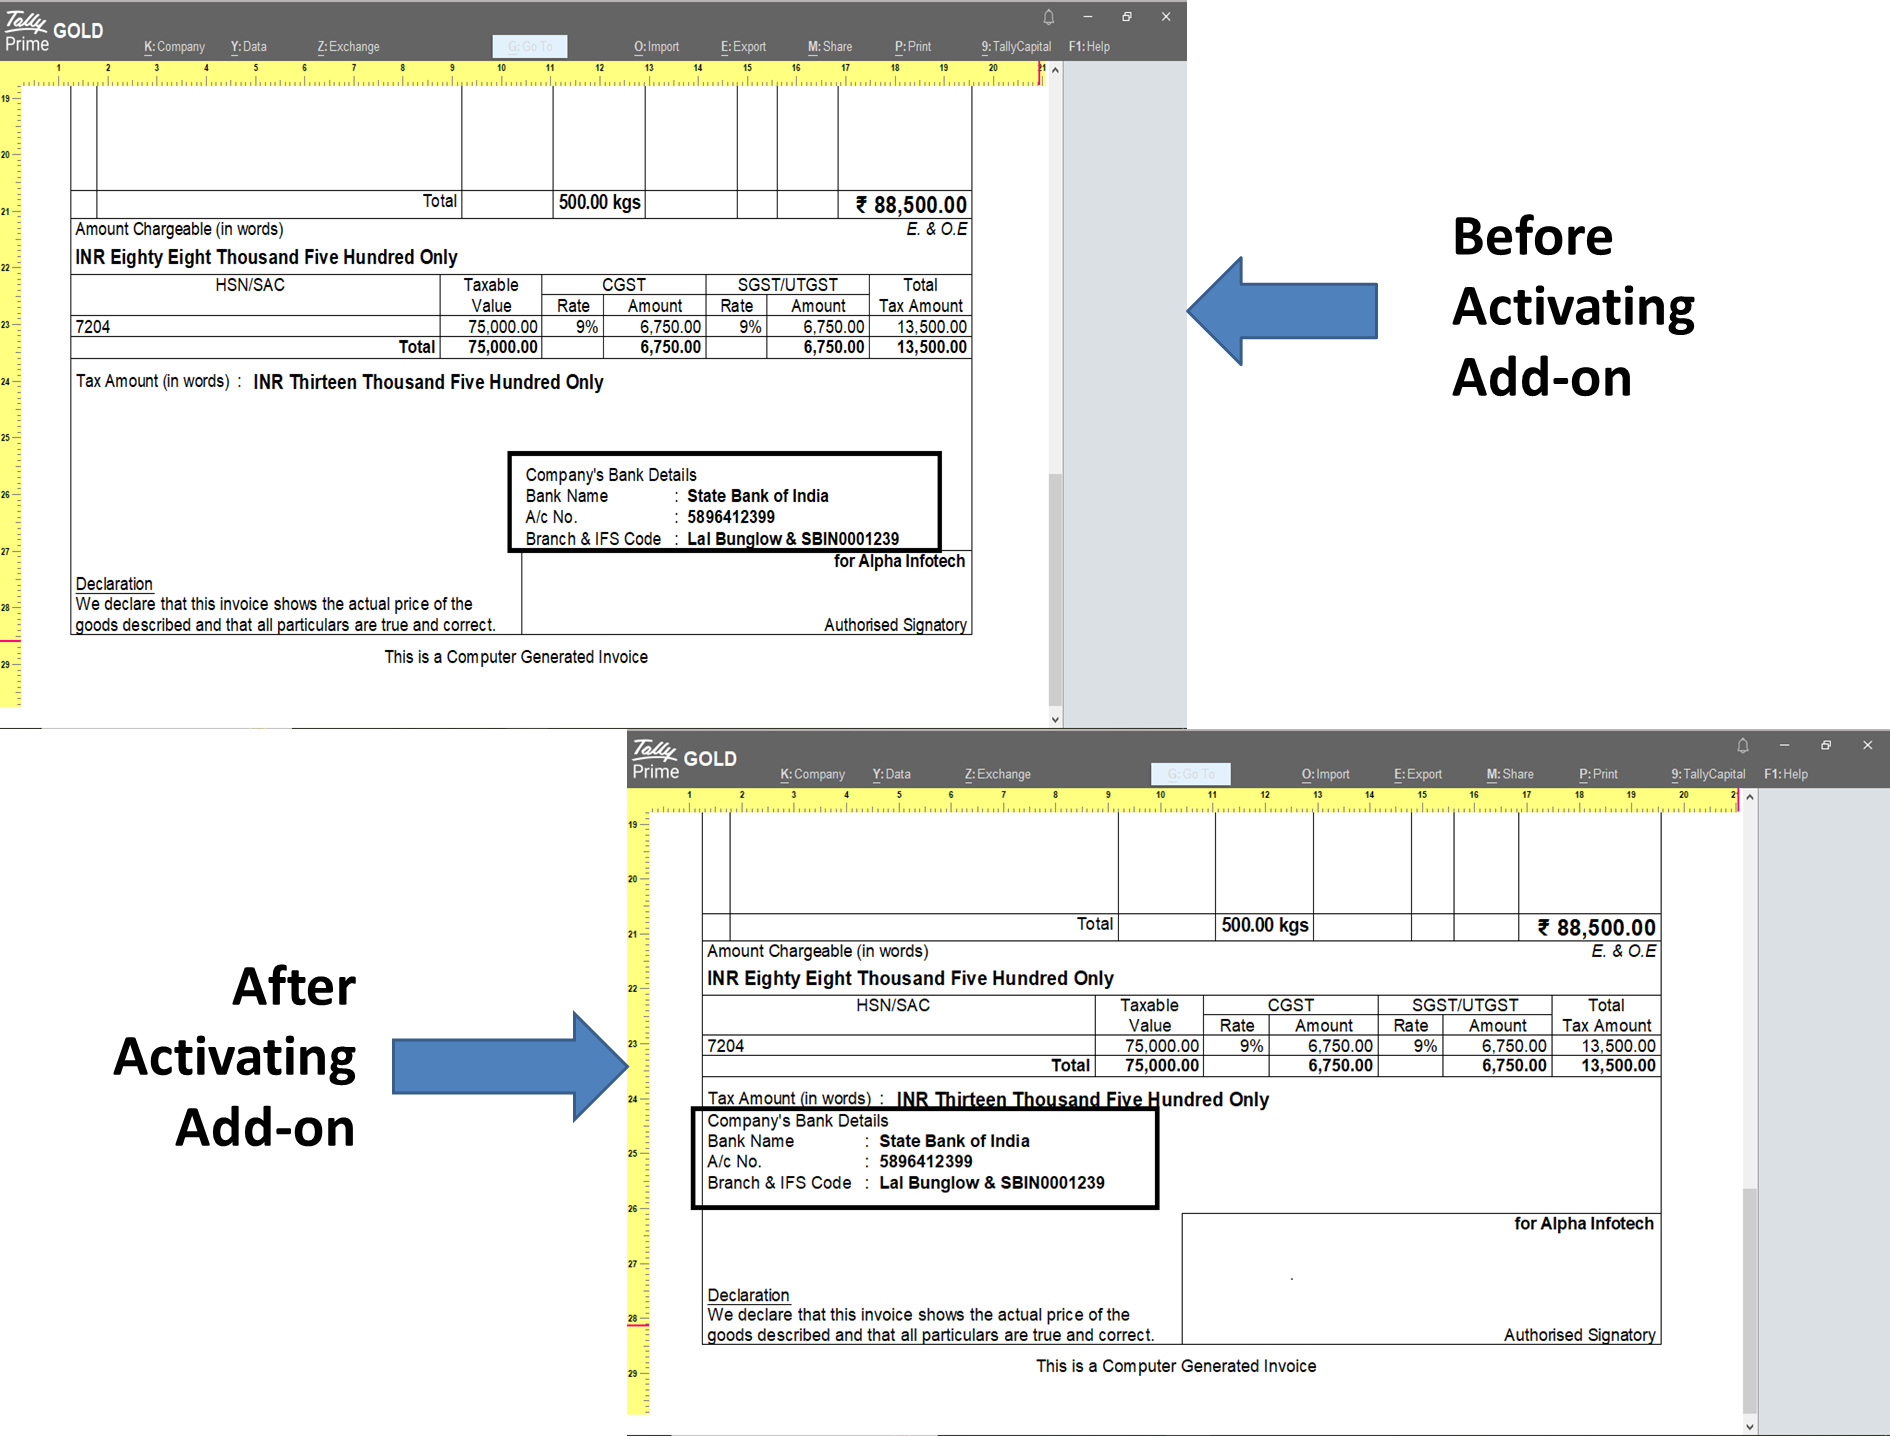
Task: Click '₹ 88,500.00' total in the bottom invoice
Action: click(x=1596, y=928)
